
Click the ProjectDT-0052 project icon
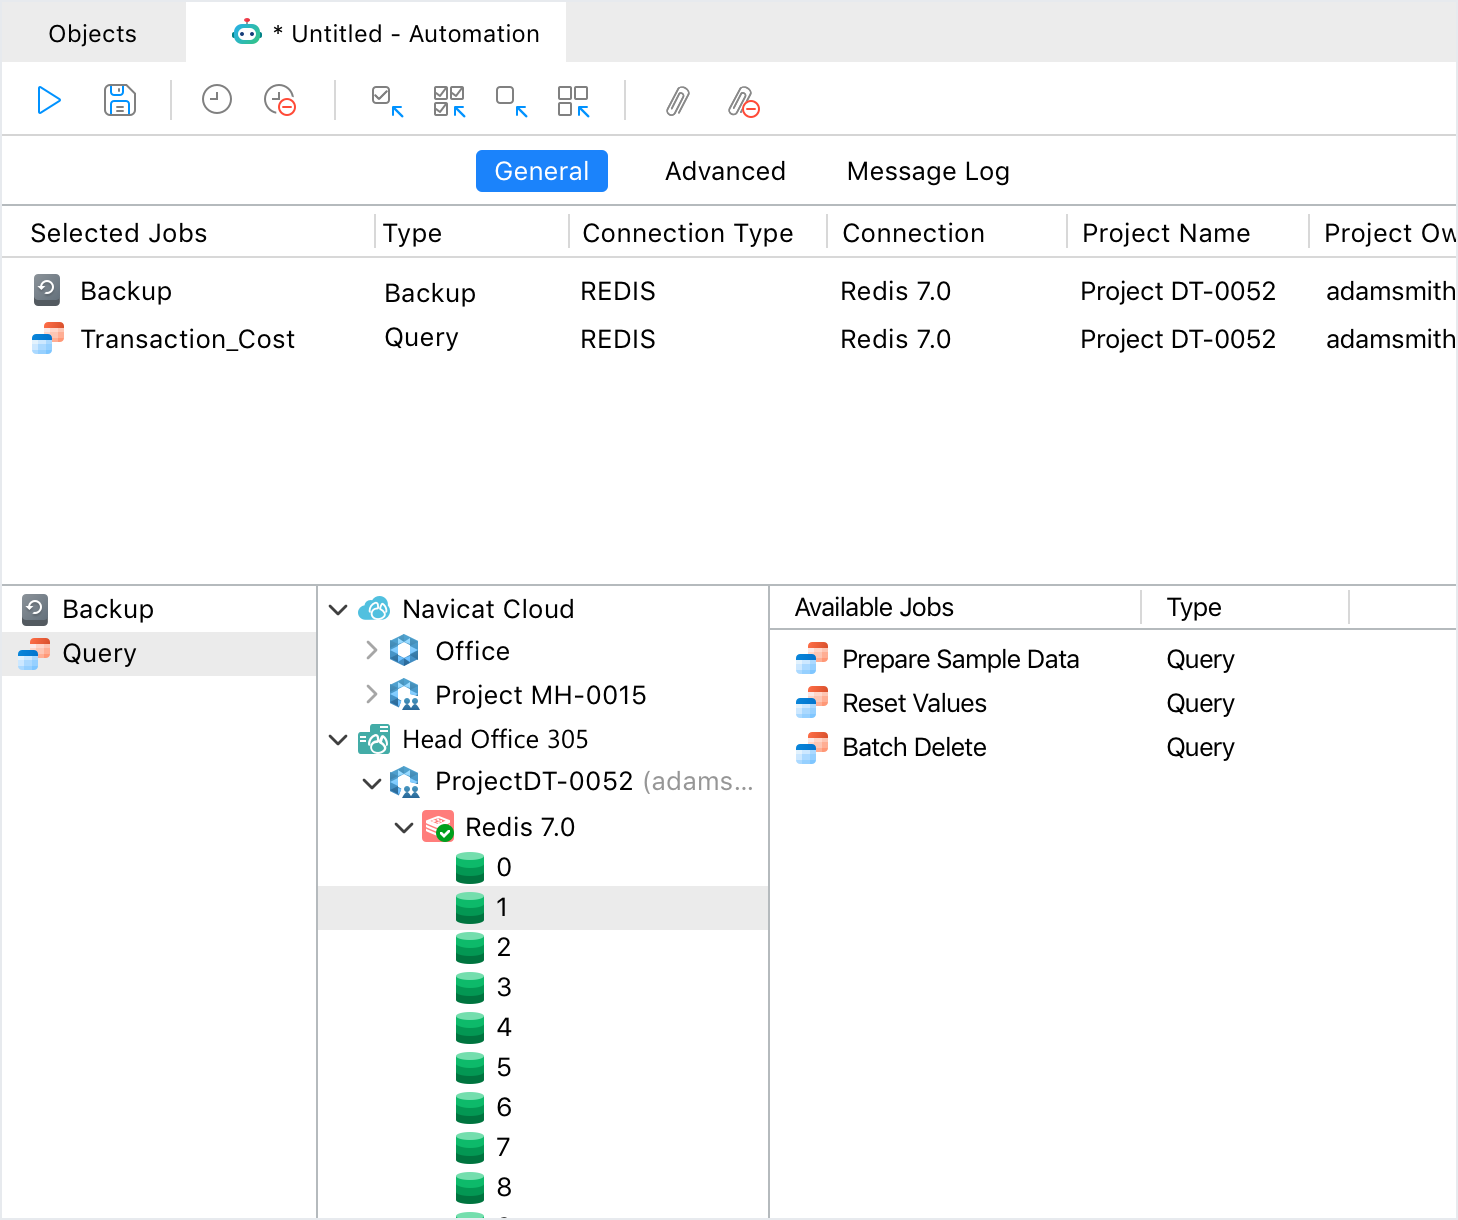click(404, 781)
